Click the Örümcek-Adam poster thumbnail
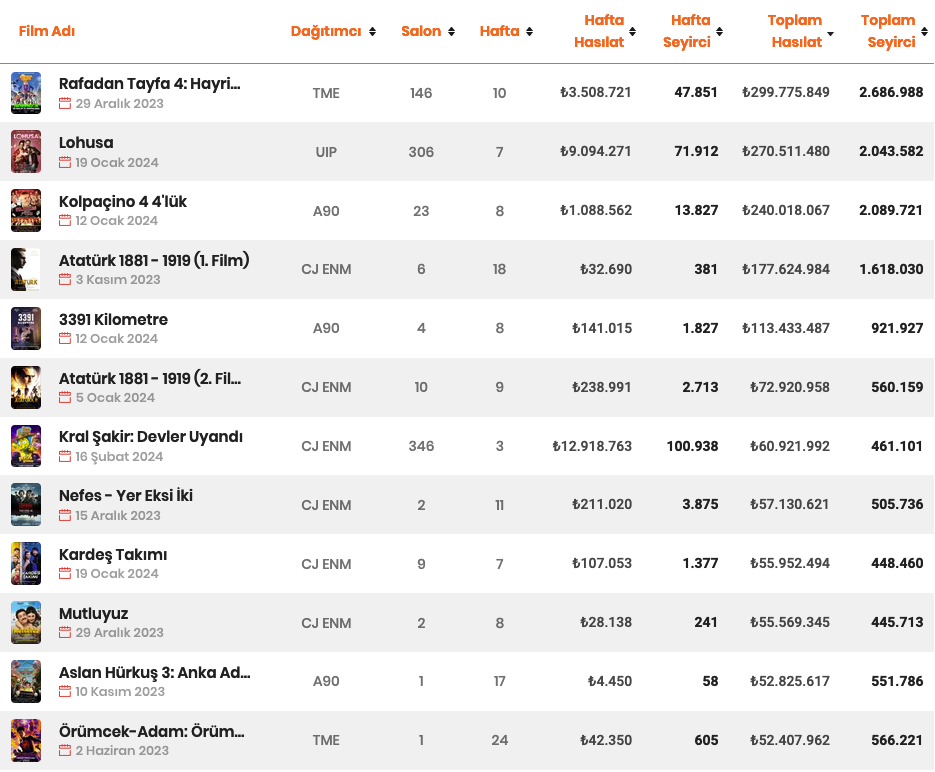The width and height of the screenshot is (935, 772). (x=26, y=740)
